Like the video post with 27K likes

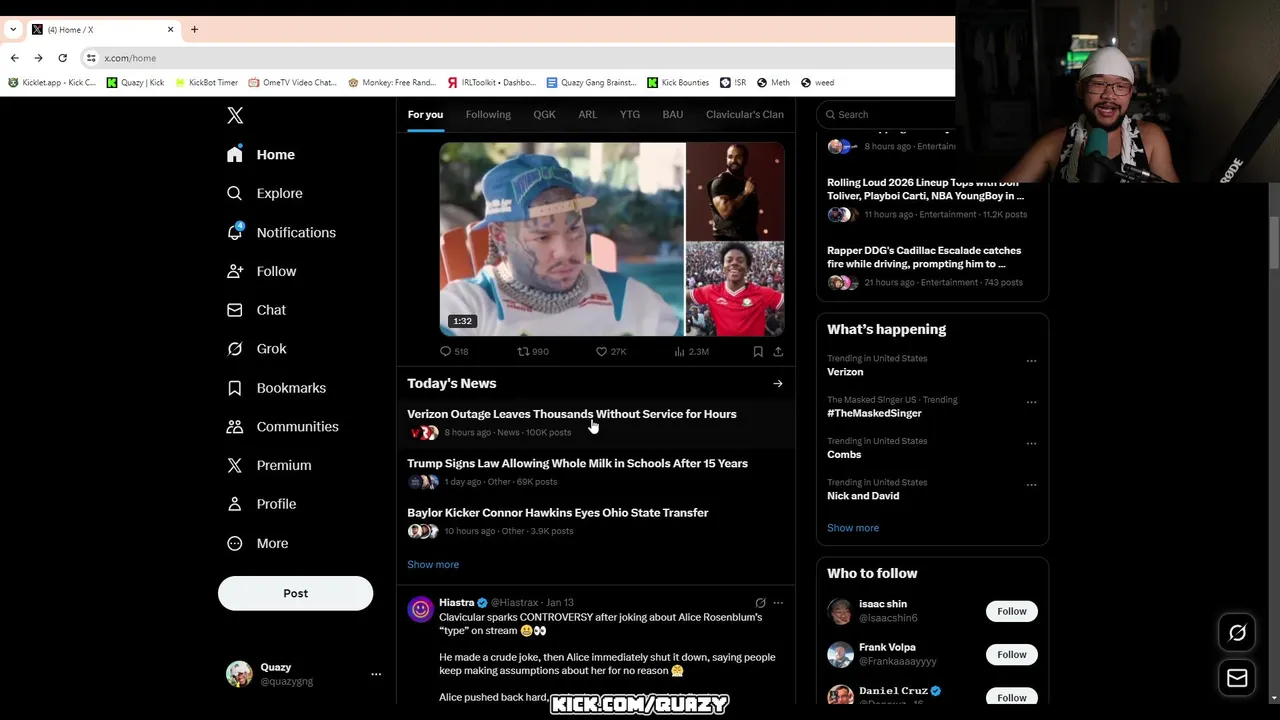tap(602, 351)
